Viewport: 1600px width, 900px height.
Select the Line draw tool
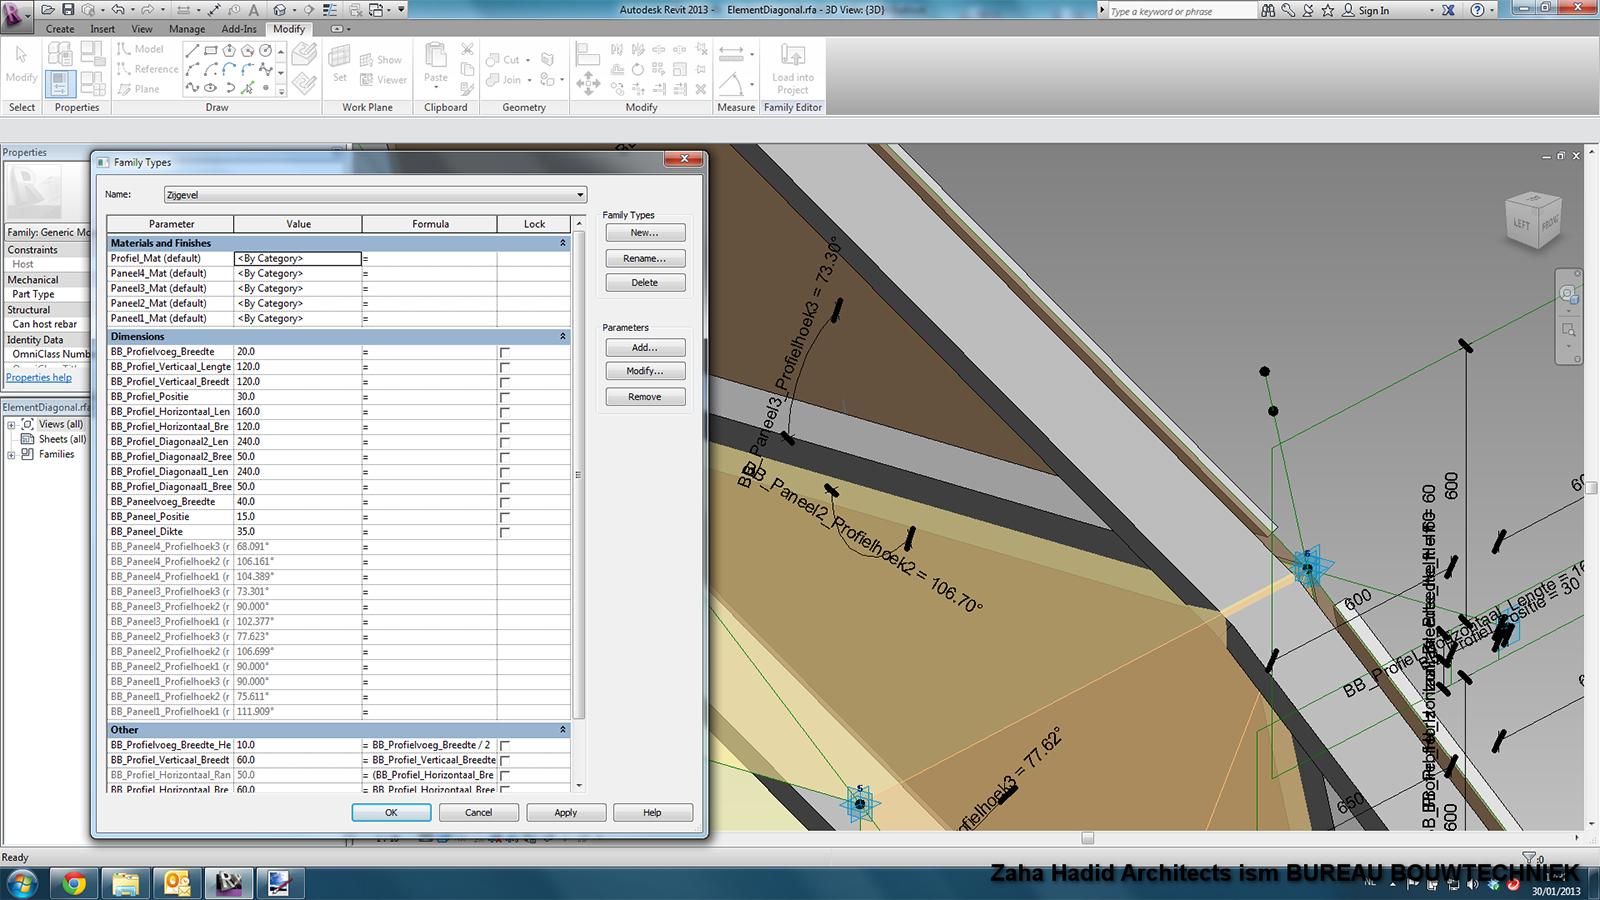[x=192, y=50]
